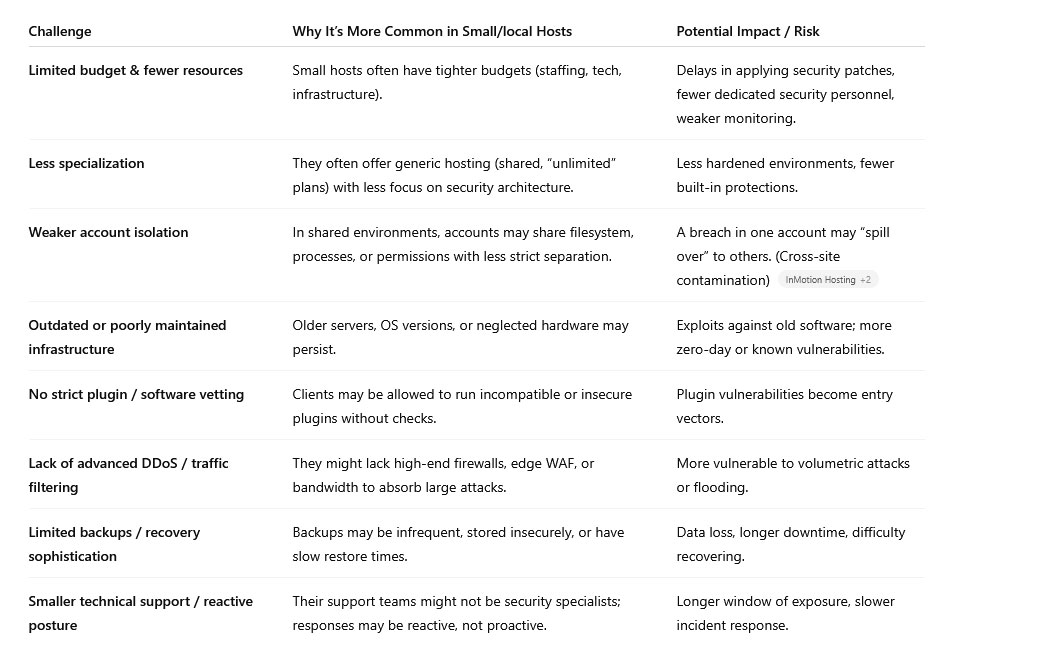The width and height of the screenshot is (1063, 659).
Task: Click Smaller technical support / reactive posture
Action: point(140,614)
